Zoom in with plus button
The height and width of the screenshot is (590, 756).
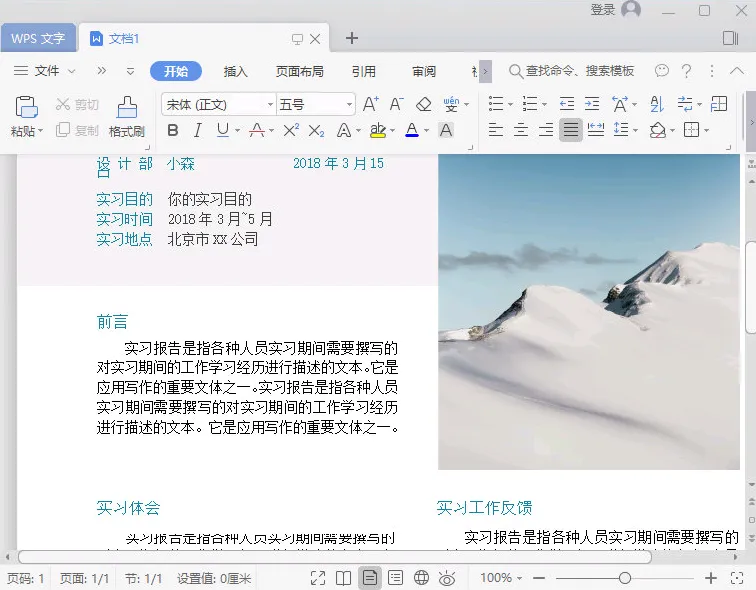click(711, 577)
